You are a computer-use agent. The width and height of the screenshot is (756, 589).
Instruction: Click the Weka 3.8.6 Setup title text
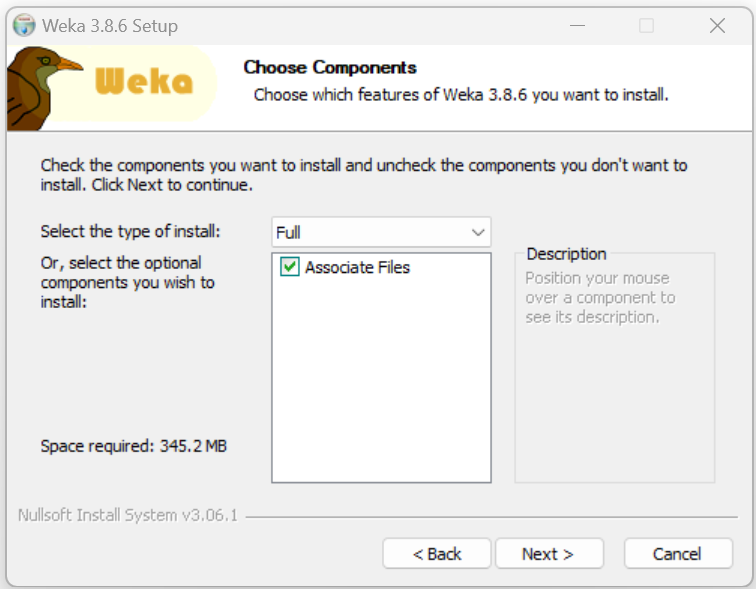click(110, 26)
